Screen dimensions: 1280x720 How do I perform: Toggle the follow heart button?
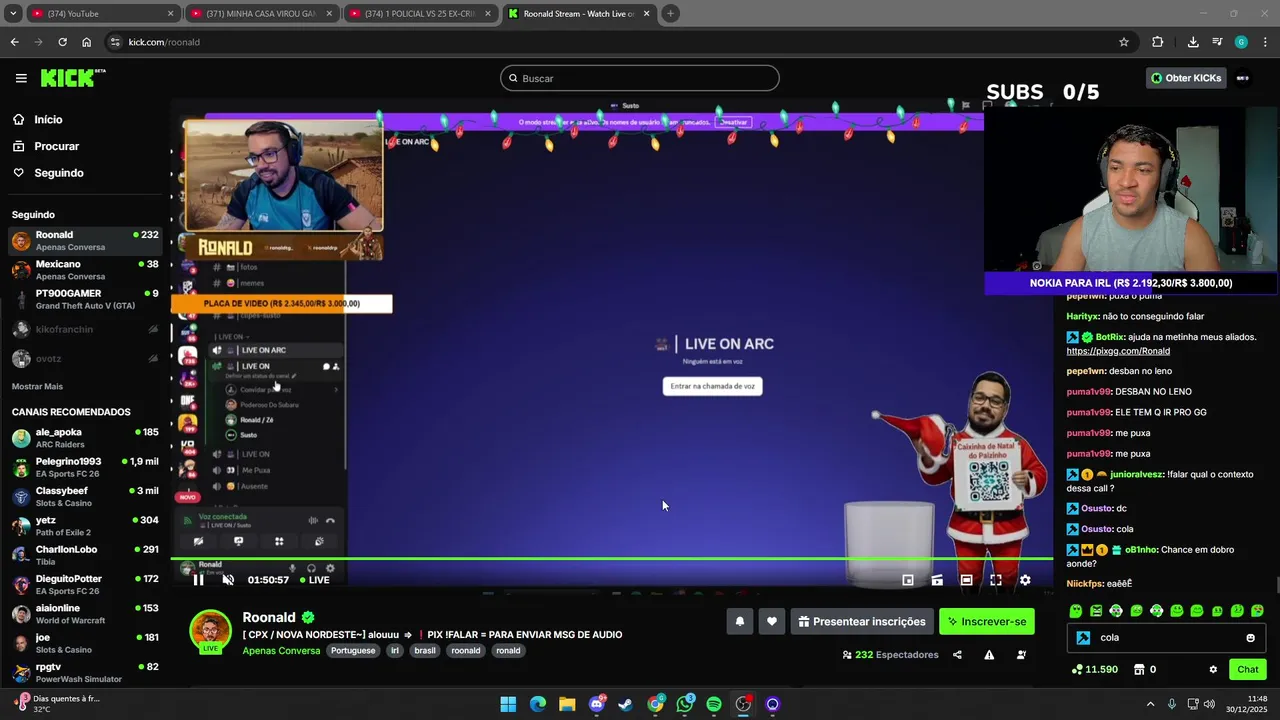[771, 621]
